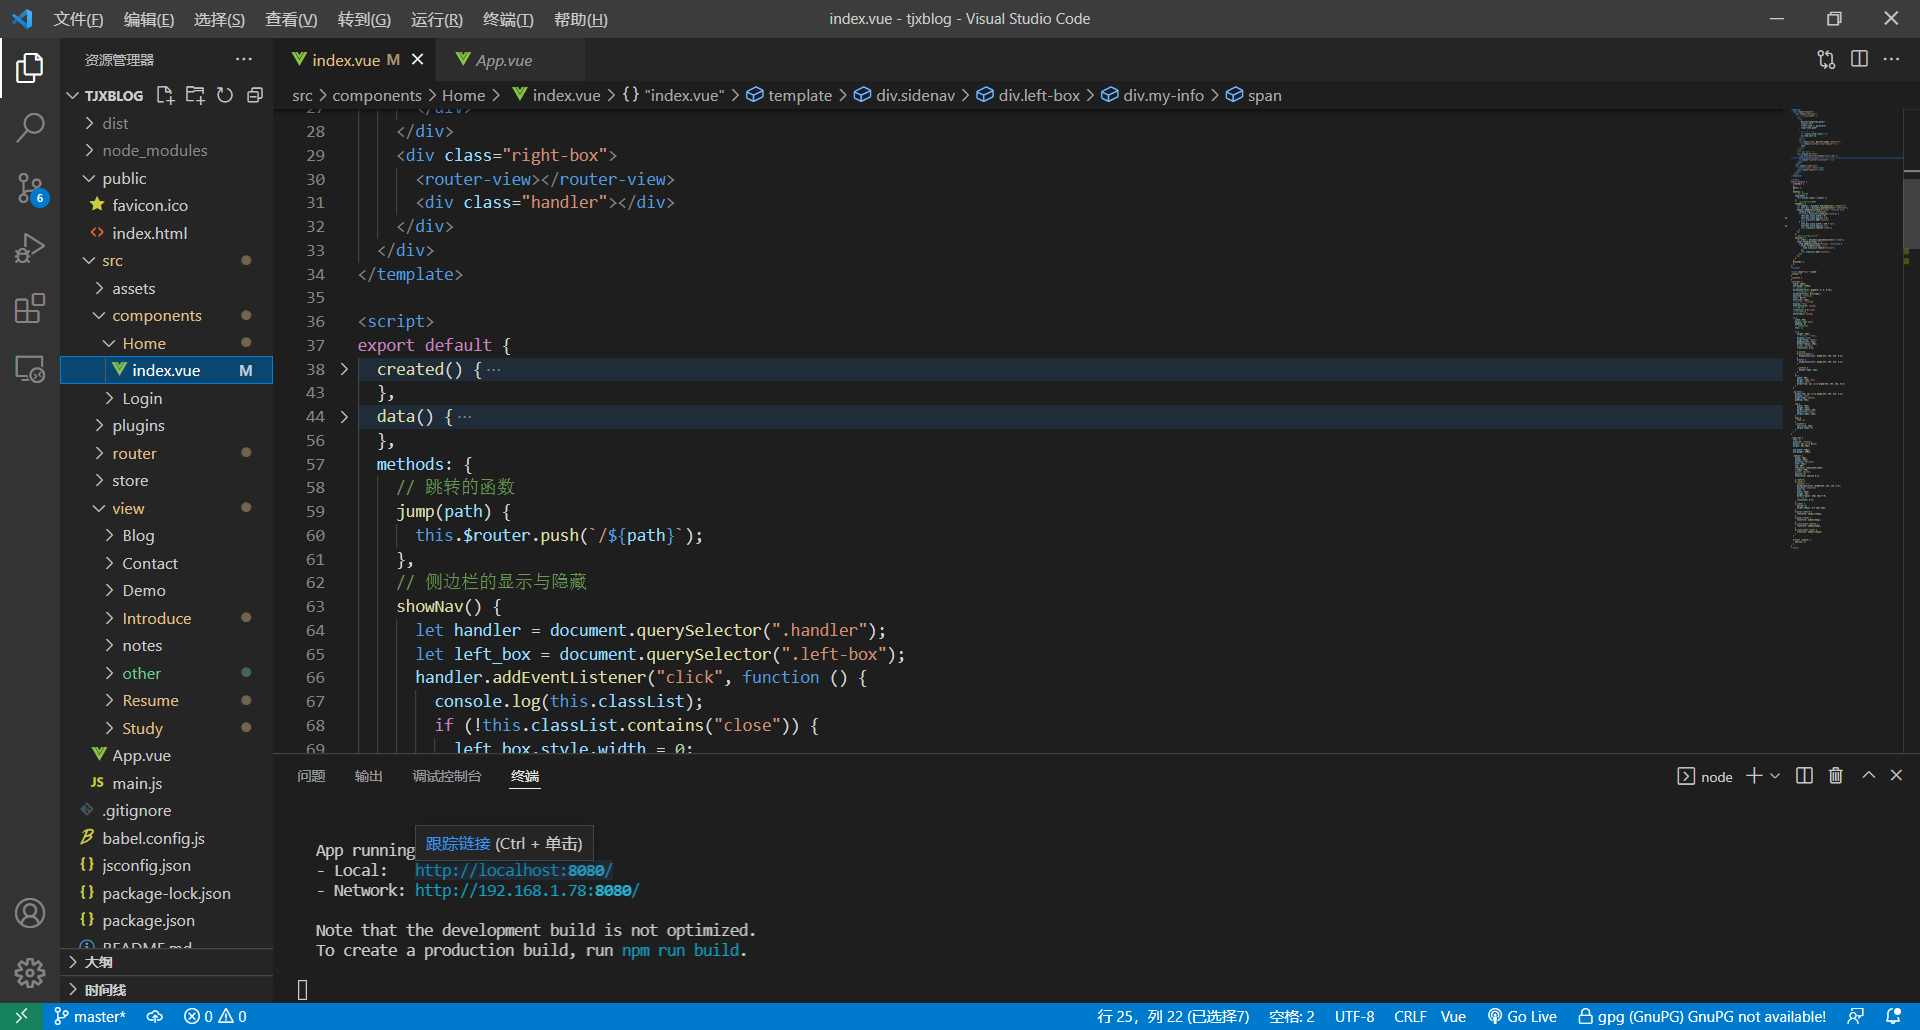Change the Vue language mode
The image size is (1920, 1030).
[x=1453, y=1016]
